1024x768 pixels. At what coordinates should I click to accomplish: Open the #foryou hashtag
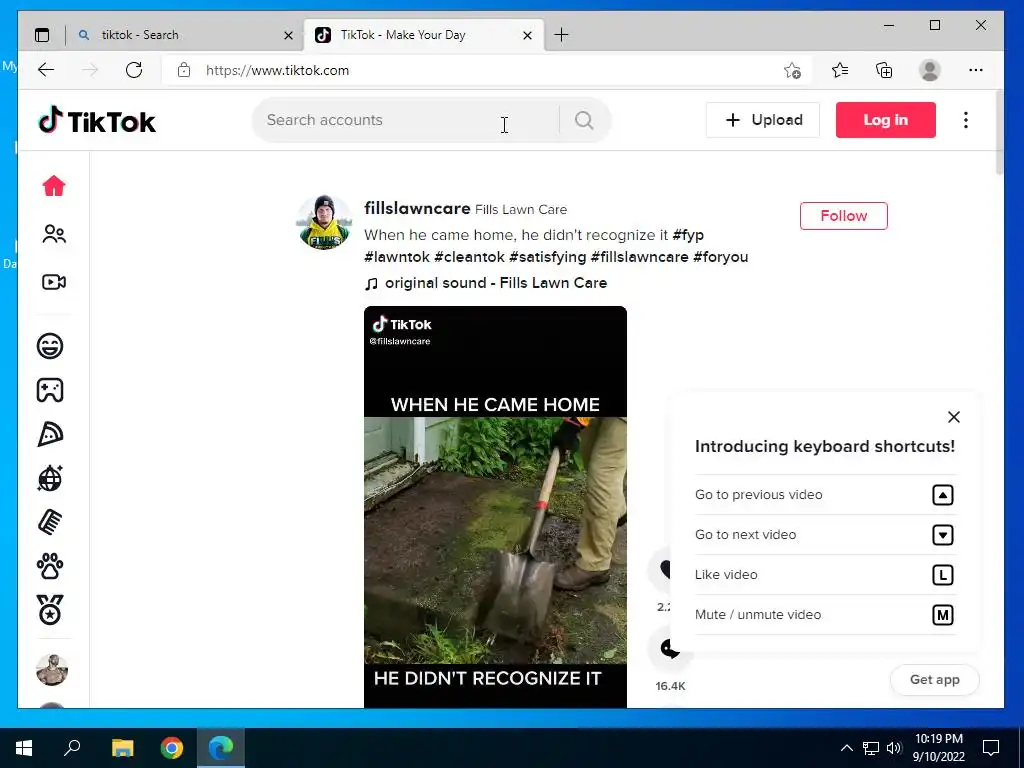(x=721, y=257)
